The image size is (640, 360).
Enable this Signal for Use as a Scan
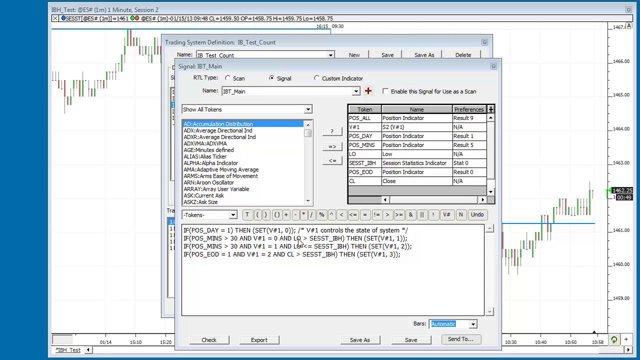385,91
